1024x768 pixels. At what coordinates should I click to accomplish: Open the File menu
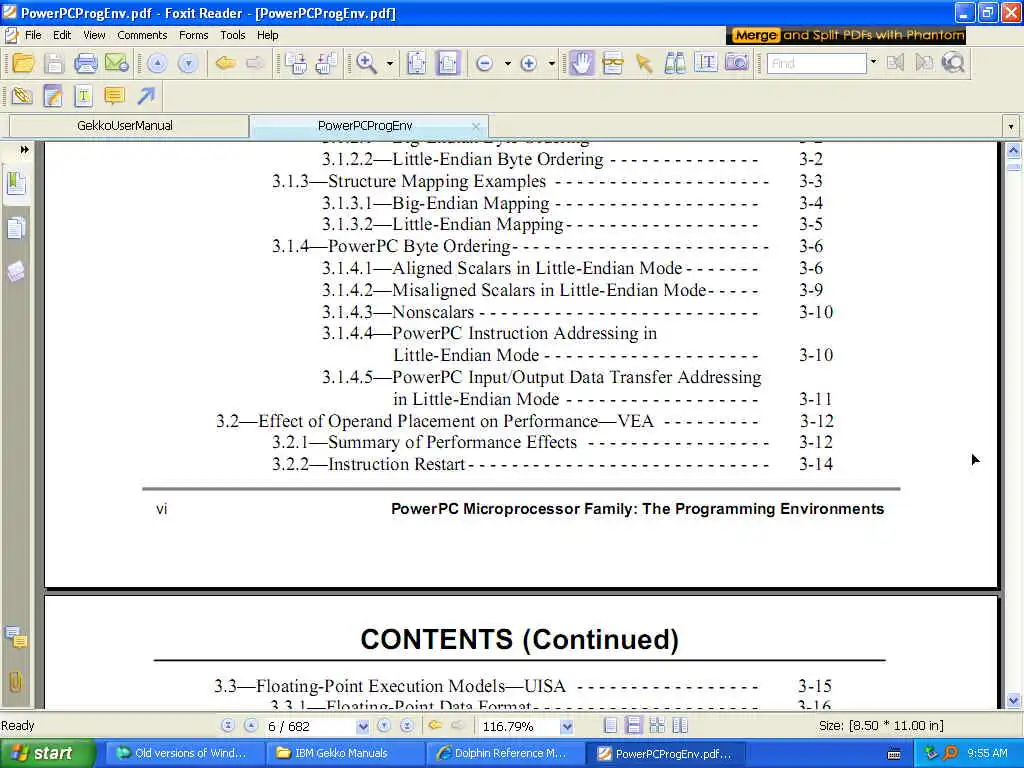tap(33, 35)
